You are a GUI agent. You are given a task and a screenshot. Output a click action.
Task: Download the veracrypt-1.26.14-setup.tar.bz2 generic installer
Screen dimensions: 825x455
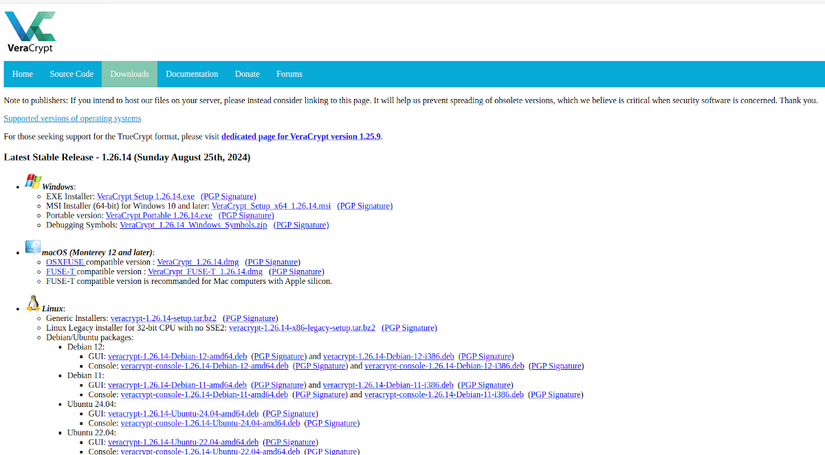(x=164, y=318)
